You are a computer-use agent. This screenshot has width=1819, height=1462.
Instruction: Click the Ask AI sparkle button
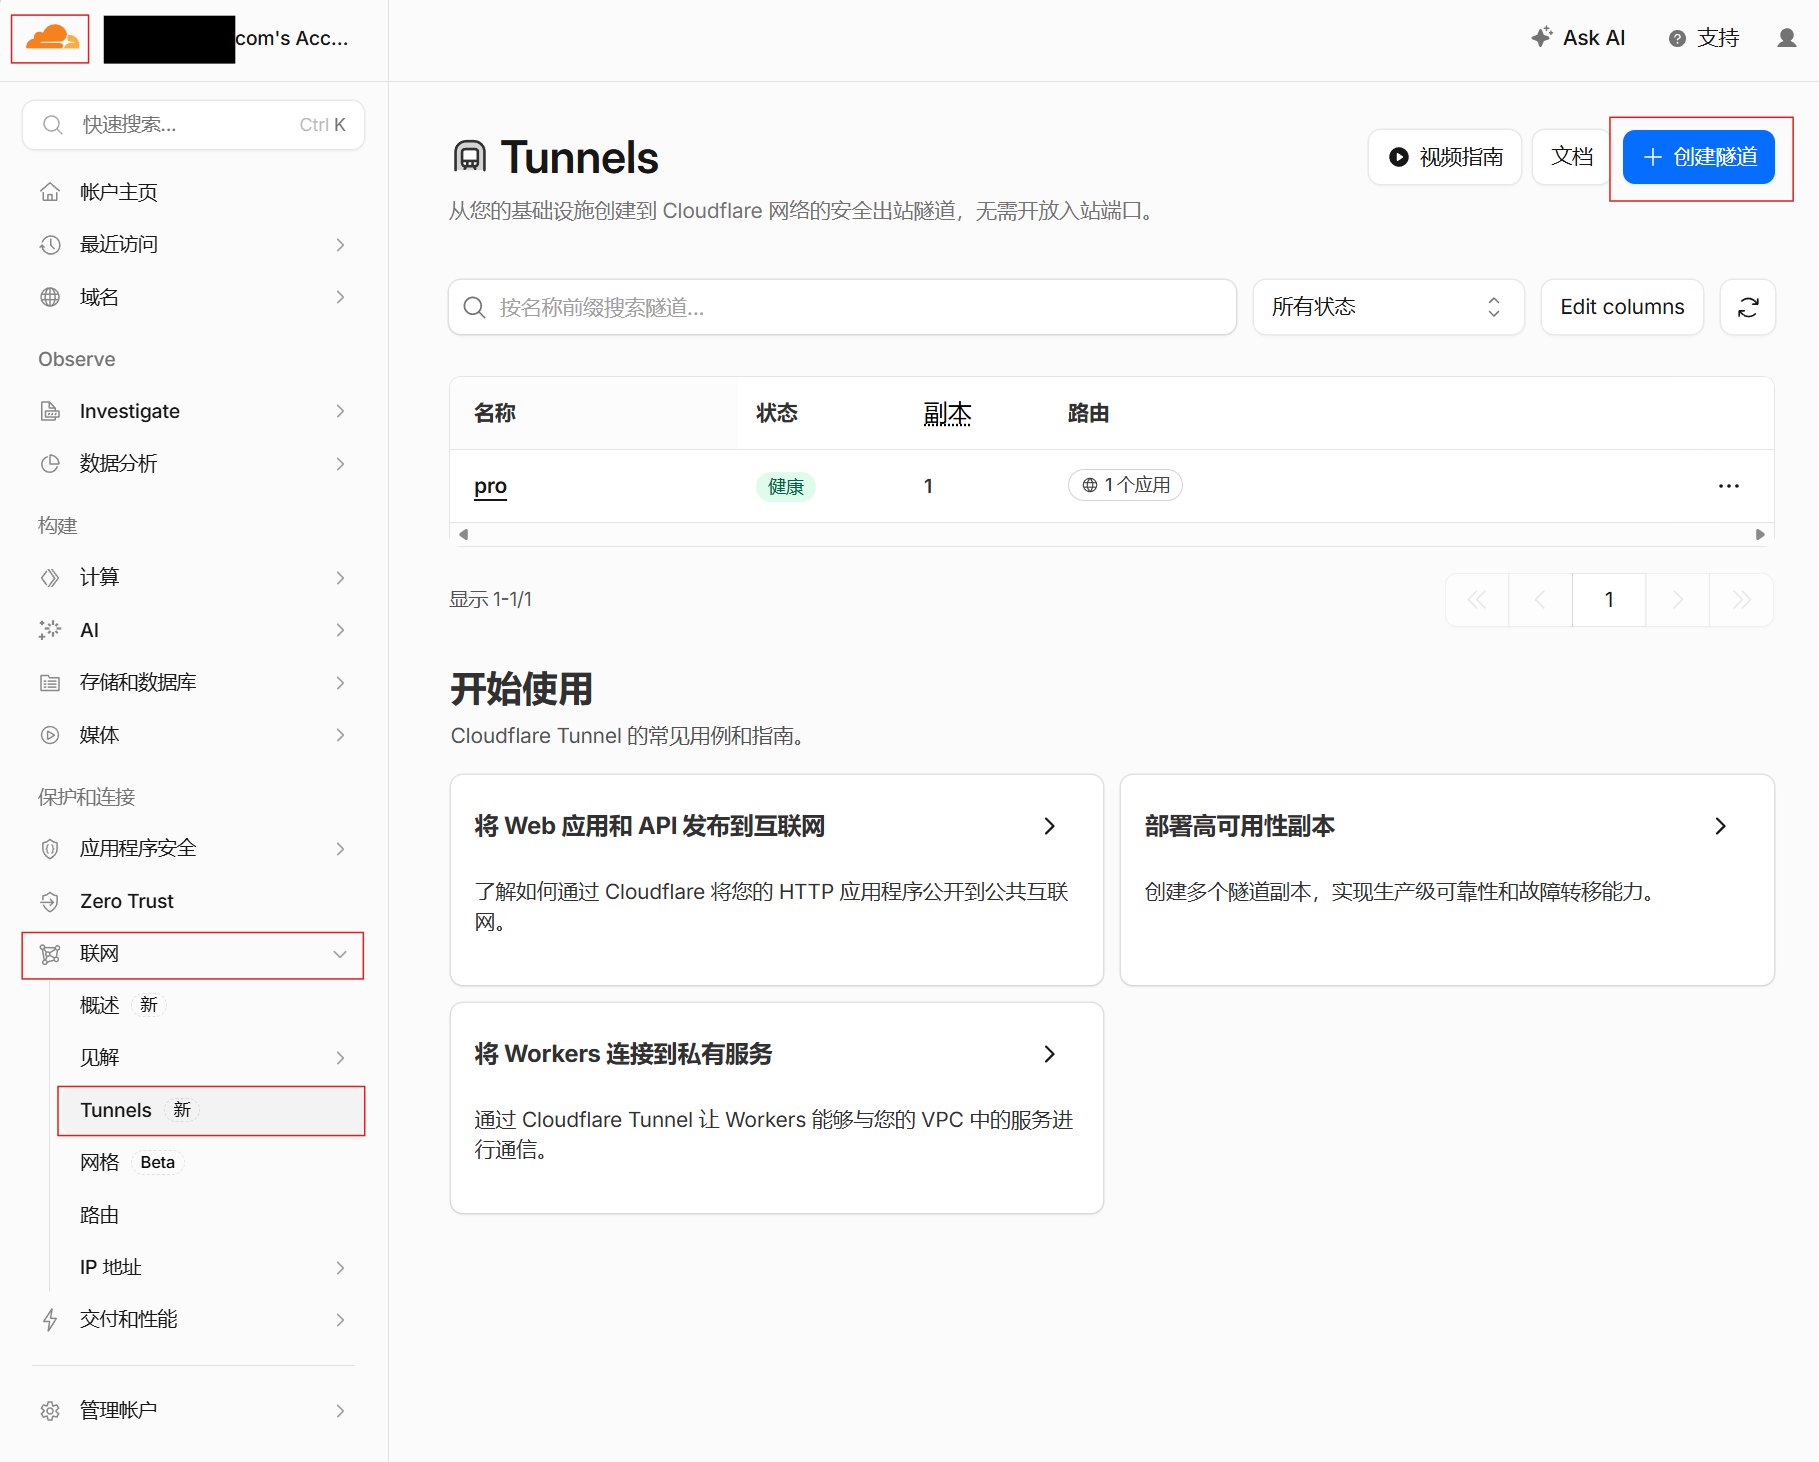[x=1578, y=38]
